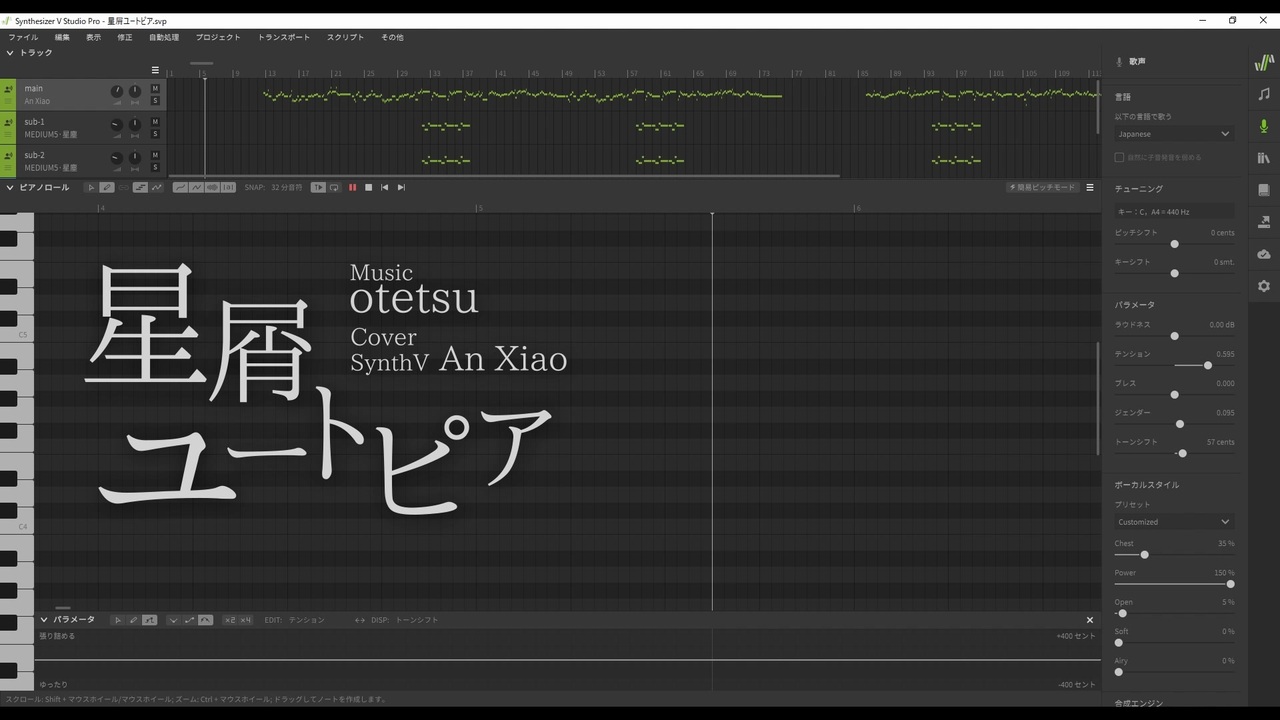Mute the sub-1 track
This screenshot has height=720, width=1280.
pyautogui.click(x=155, y=122)
